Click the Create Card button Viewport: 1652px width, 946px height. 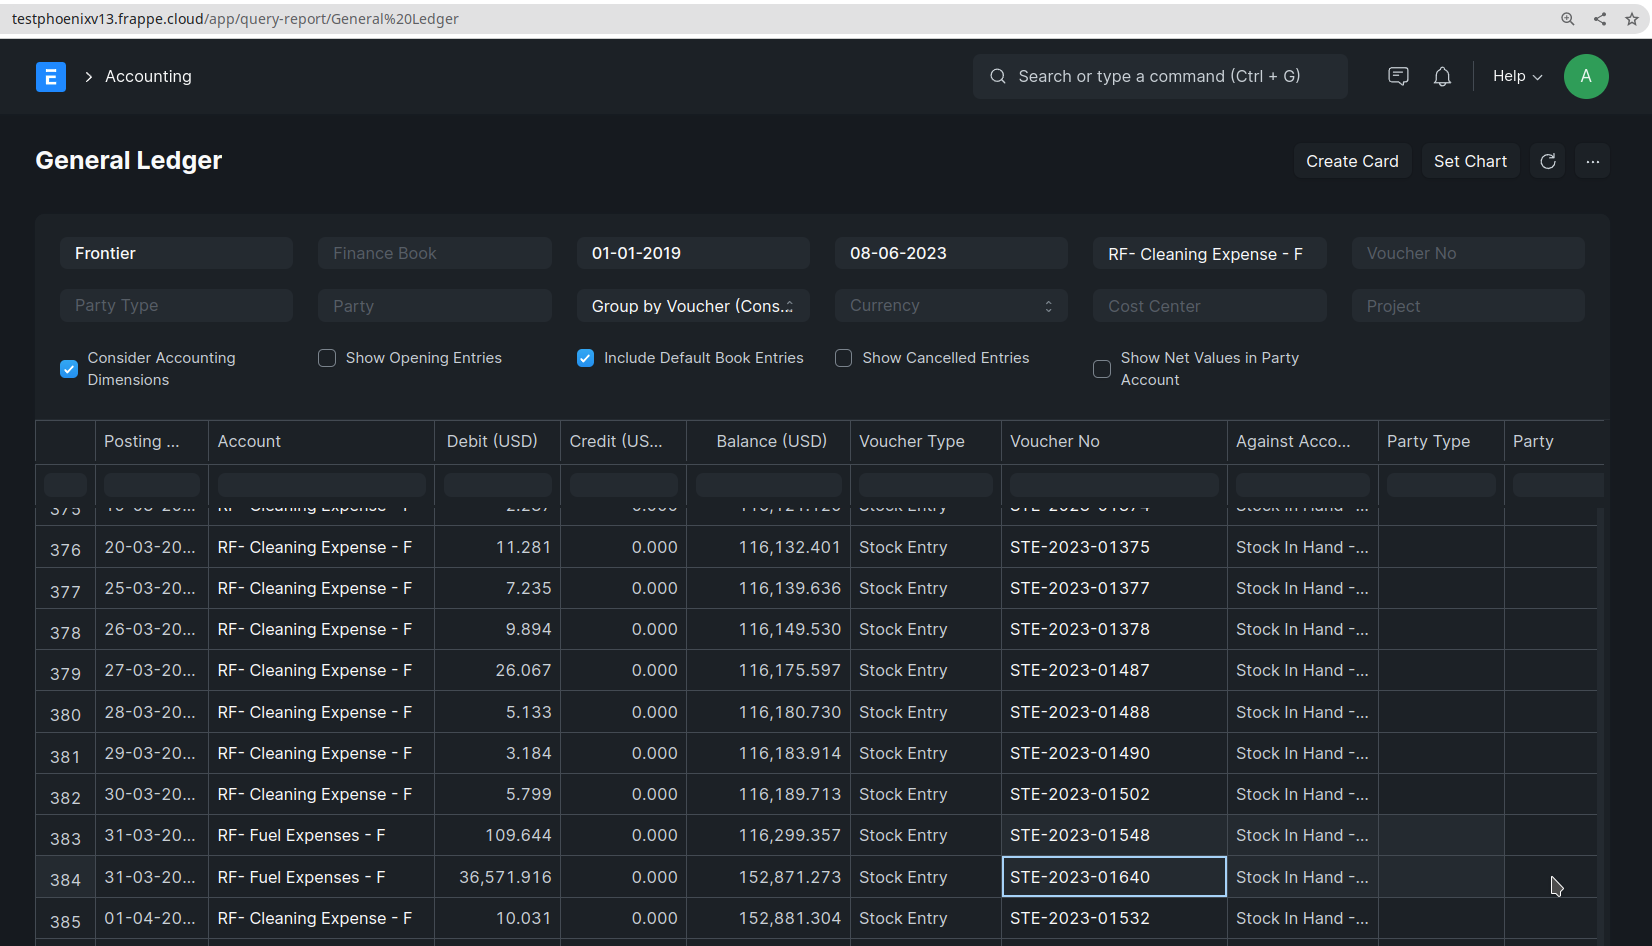coord(1352,160)
